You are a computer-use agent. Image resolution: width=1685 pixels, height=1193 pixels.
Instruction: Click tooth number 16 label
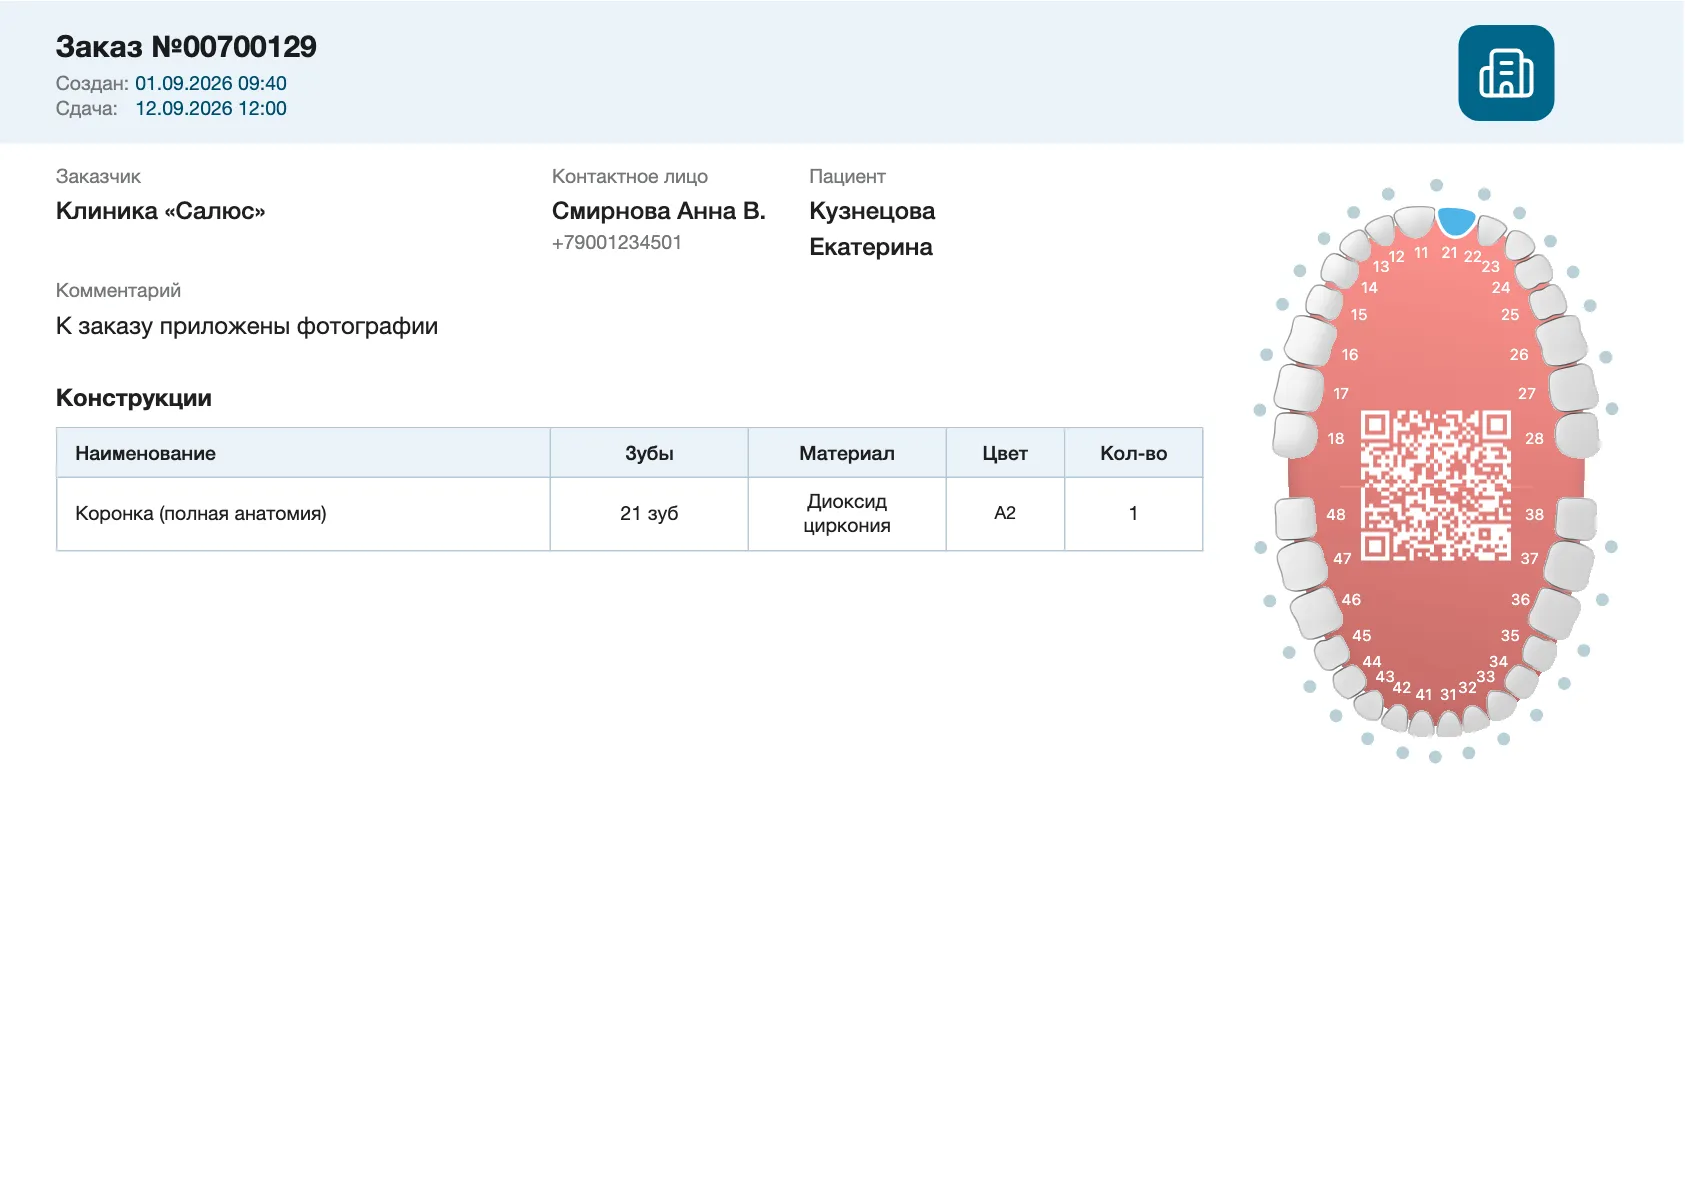tap(1350, 355)
